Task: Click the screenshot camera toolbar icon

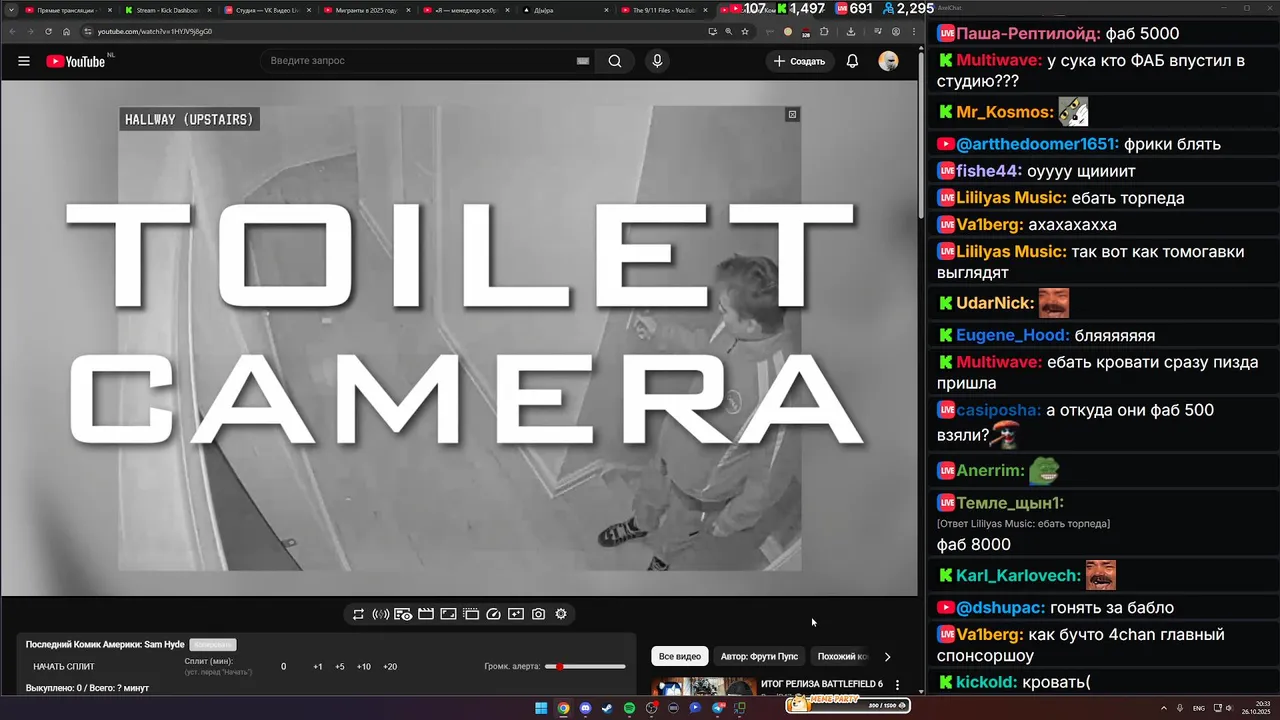Action: point(538,614)
